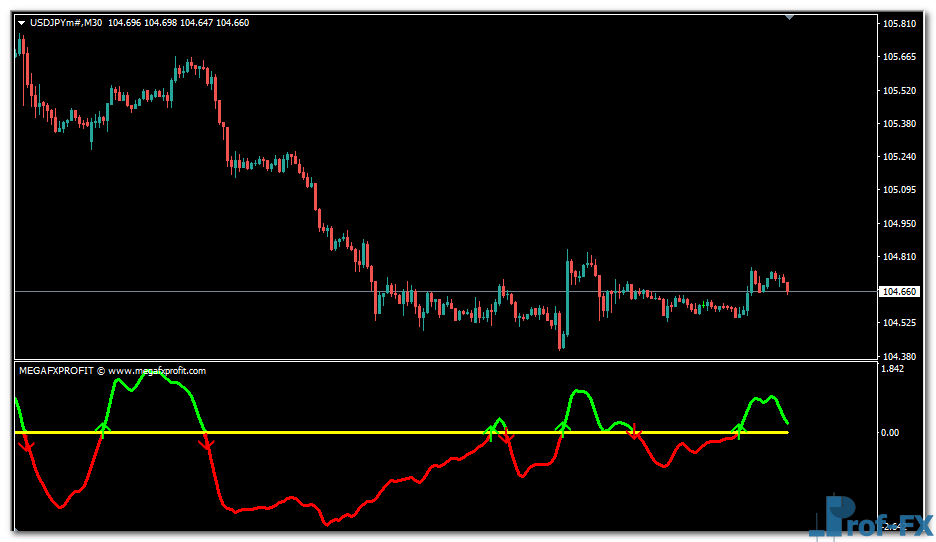936x542 pixels.
Task: Click the 0.00 indicator scale label
Action: [891, 433]
